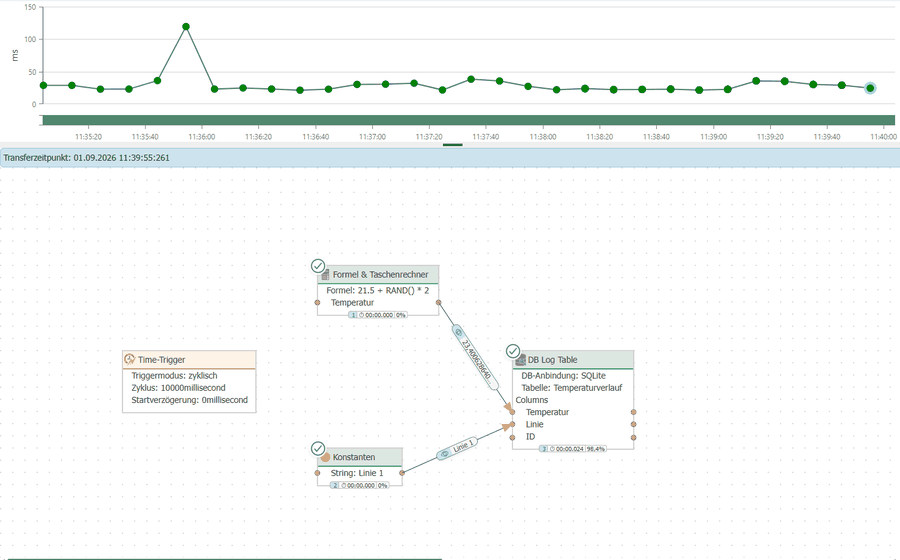Viewport: 900px width, 560px height.
Task: Select the DB Log Table node title
Action: click(552, 360)
